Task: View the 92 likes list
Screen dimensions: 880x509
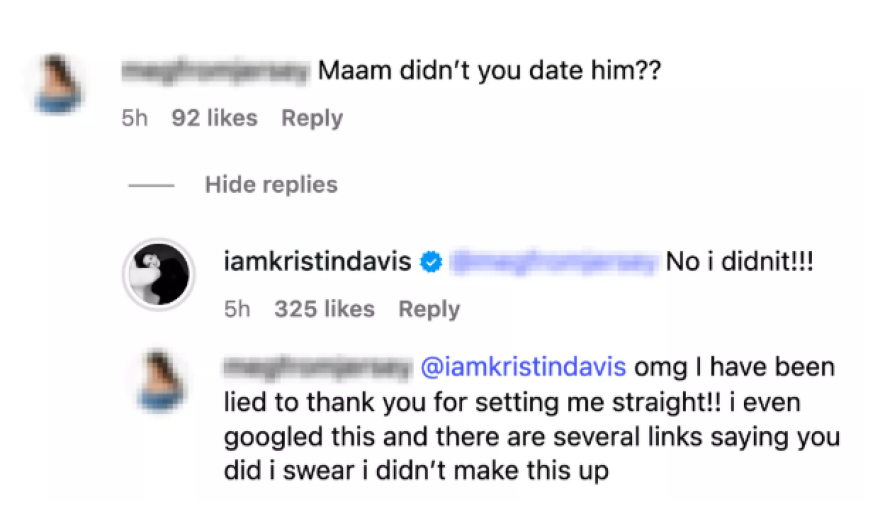Action: click(214, 118)
